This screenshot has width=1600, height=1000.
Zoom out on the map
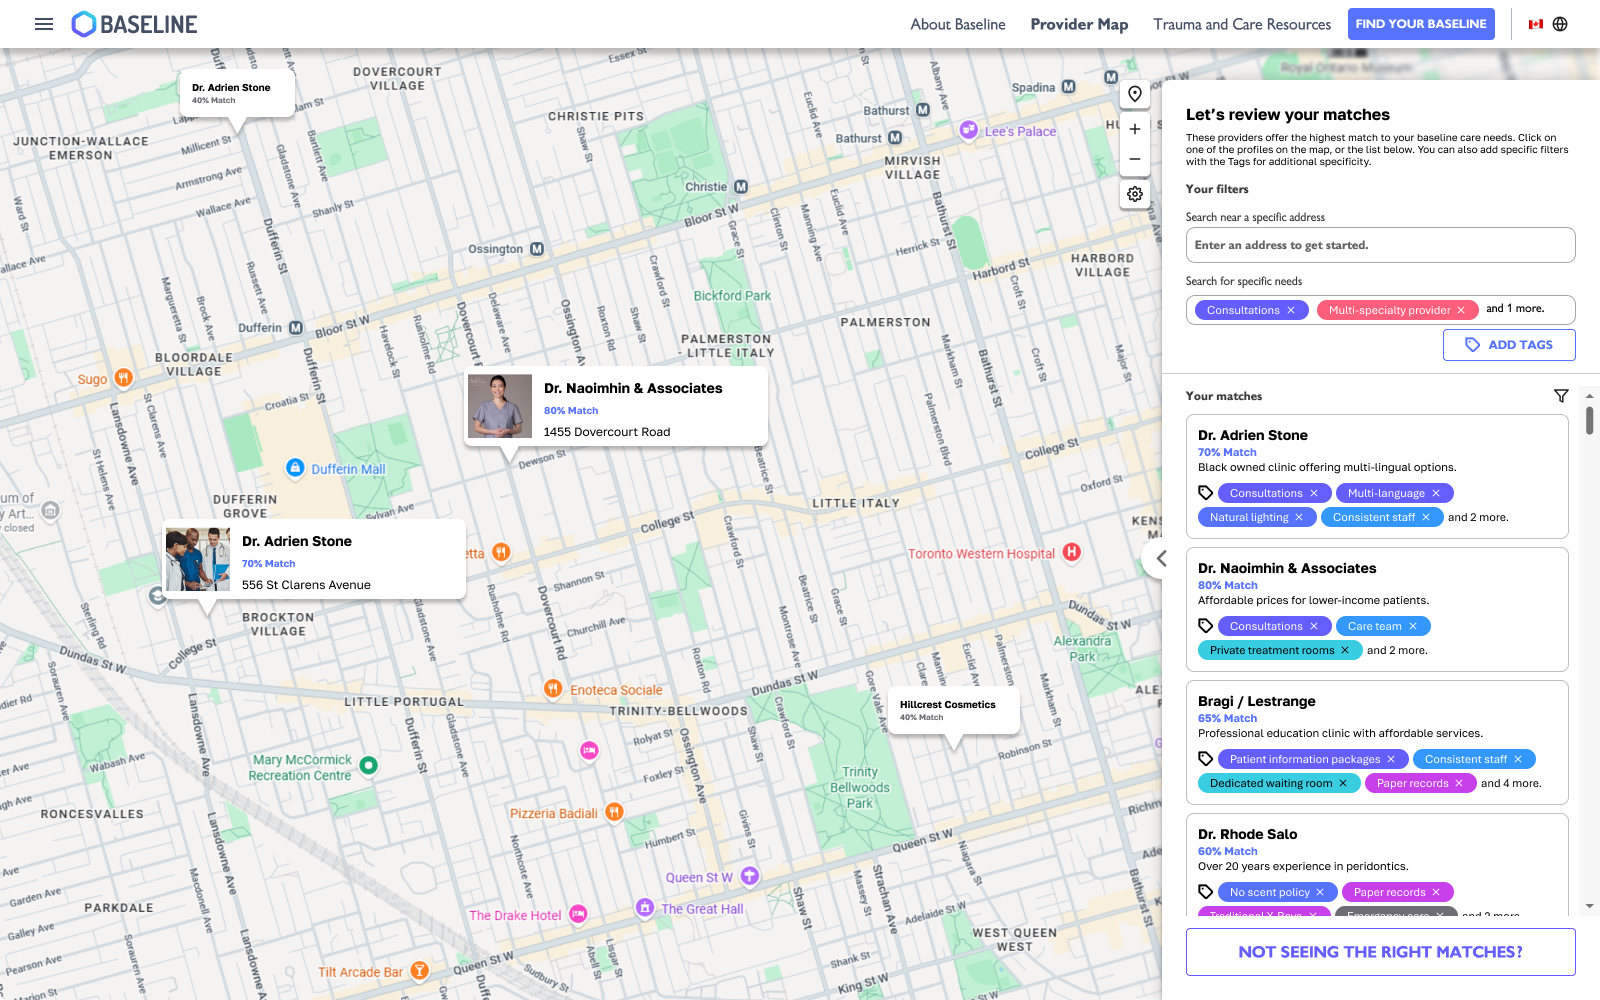(1135, 159)
